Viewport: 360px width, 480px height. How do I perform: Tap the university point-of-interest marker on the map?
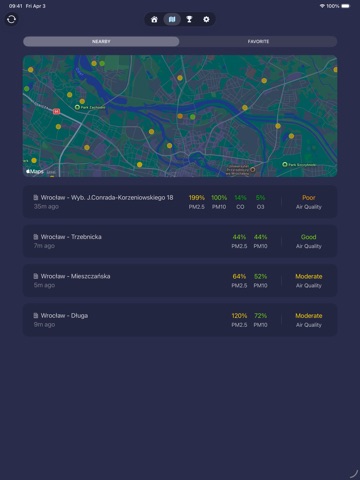[253, 169]
